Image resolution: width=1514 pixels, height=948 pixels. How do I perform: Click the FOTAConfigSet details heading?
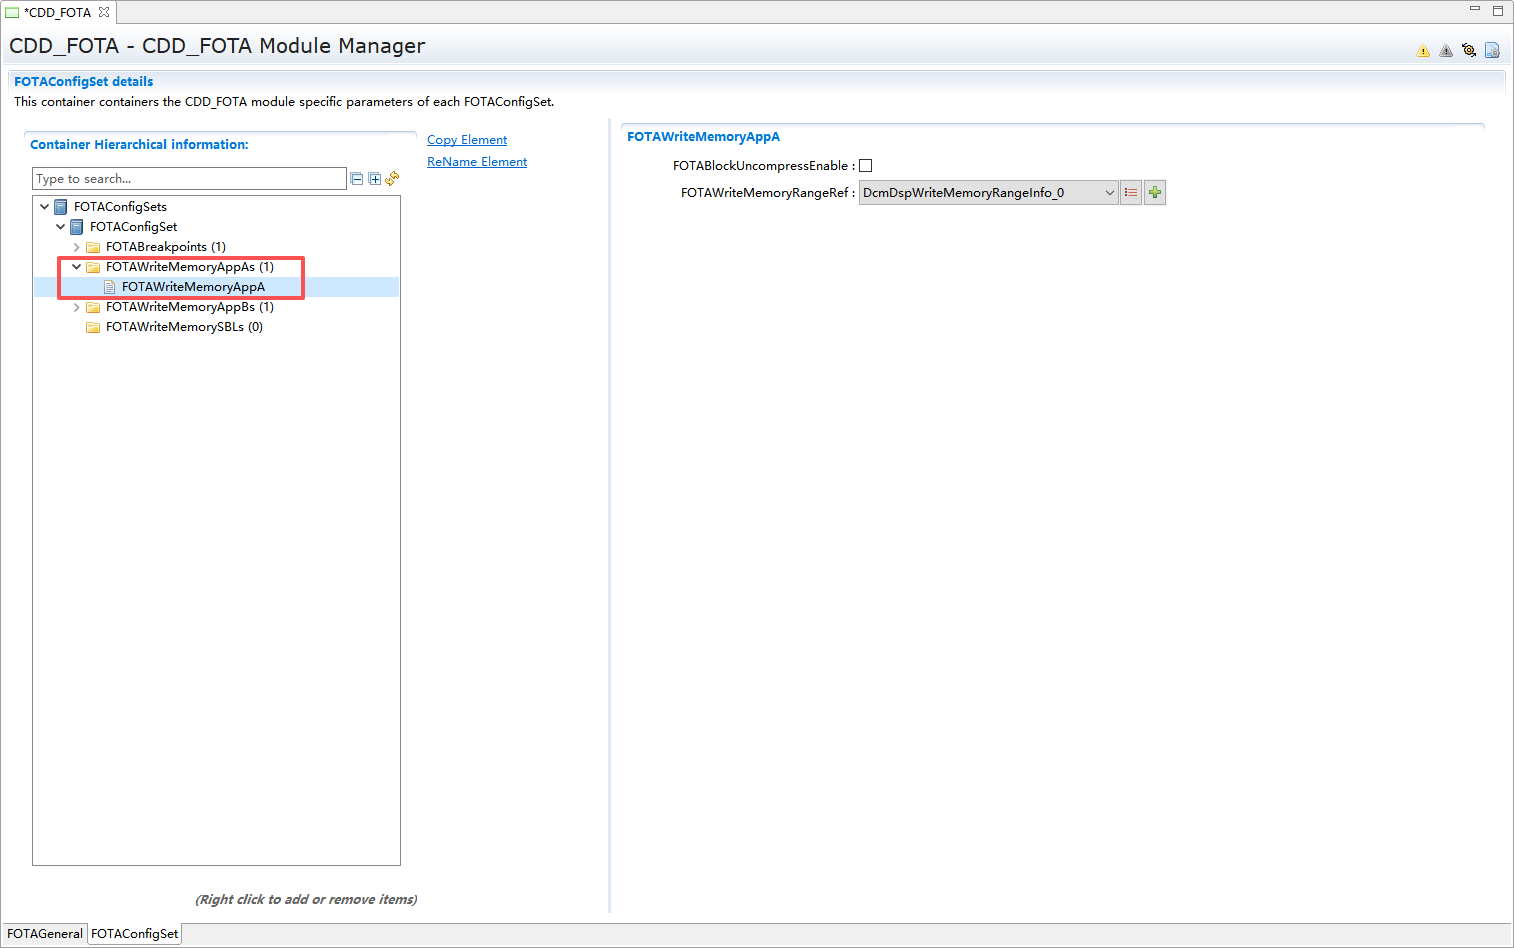pos(84,82)
